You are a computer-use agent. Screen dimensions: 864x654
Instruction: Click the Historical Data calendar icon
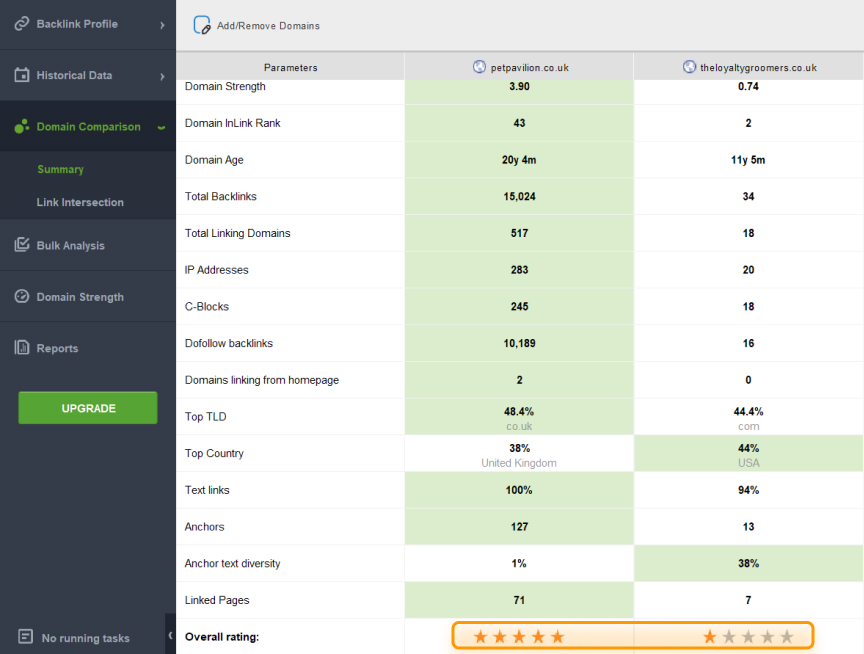point(21,75)
